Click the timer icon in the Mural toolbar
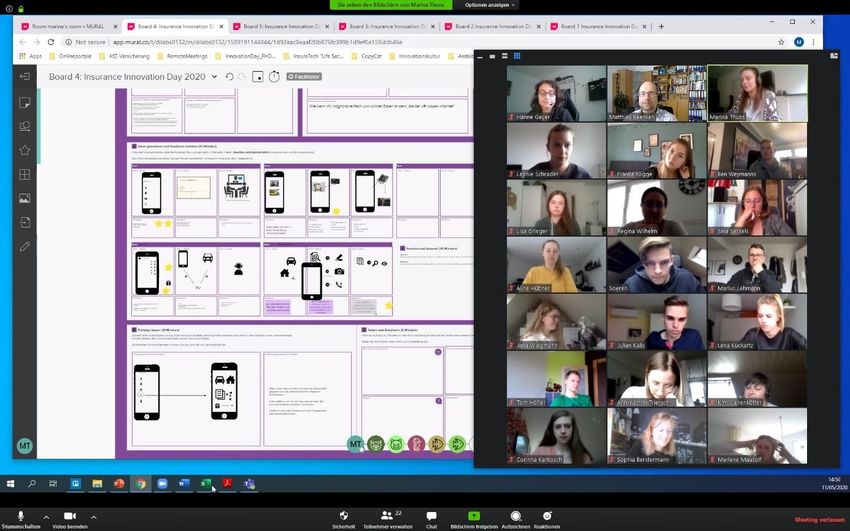This screenshot has height=531, width=850. point(276,76)
